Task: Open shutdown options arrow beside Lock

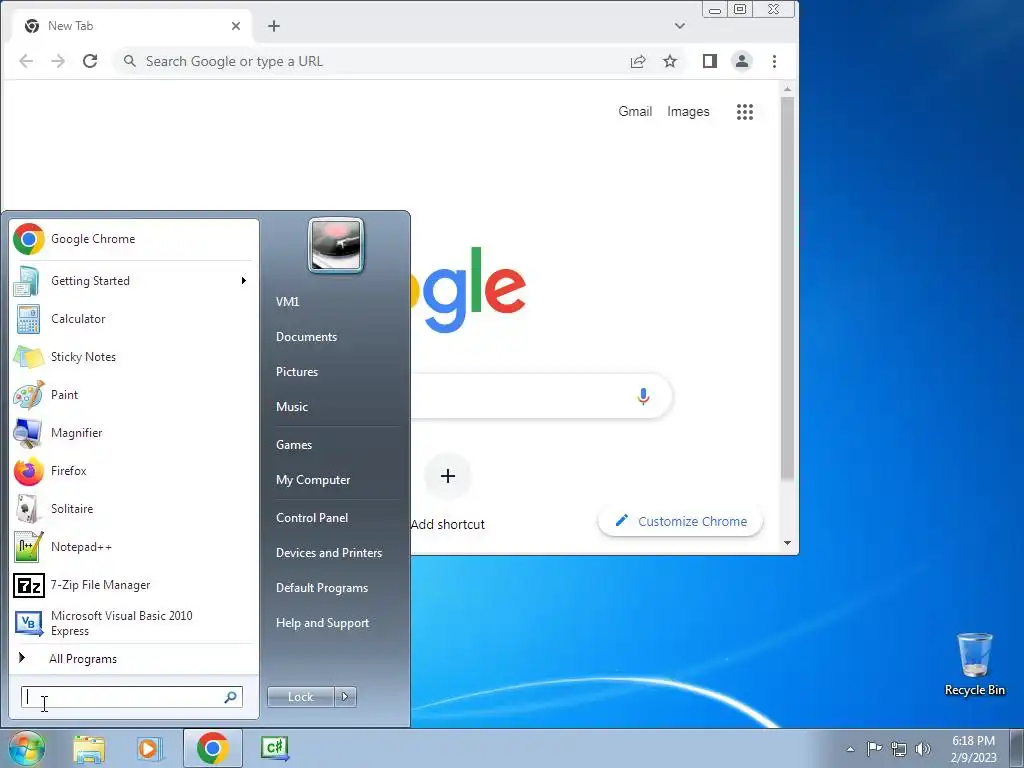Action: point(345,697)
